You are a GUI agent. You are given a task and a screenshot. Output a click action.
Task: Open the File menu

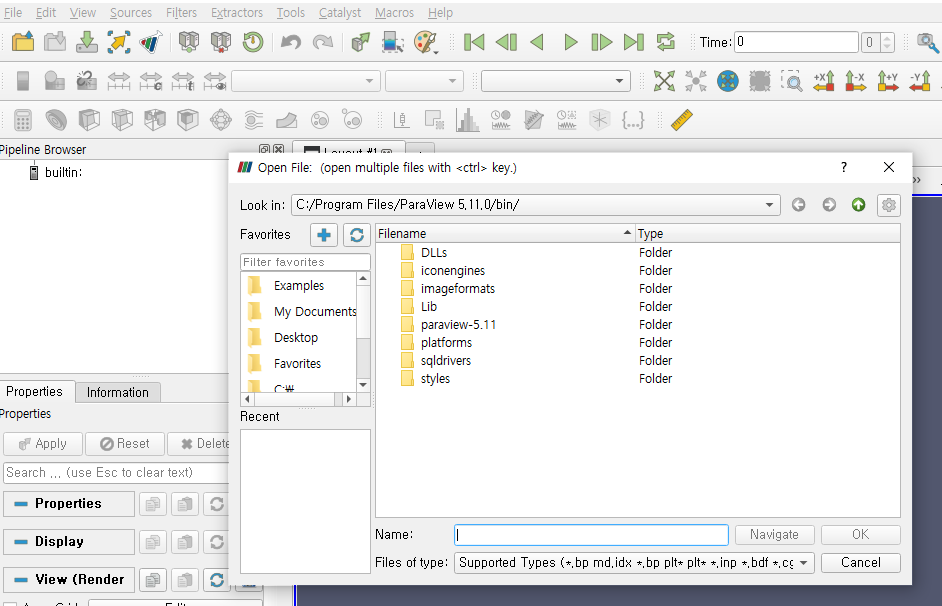point(13,13)
